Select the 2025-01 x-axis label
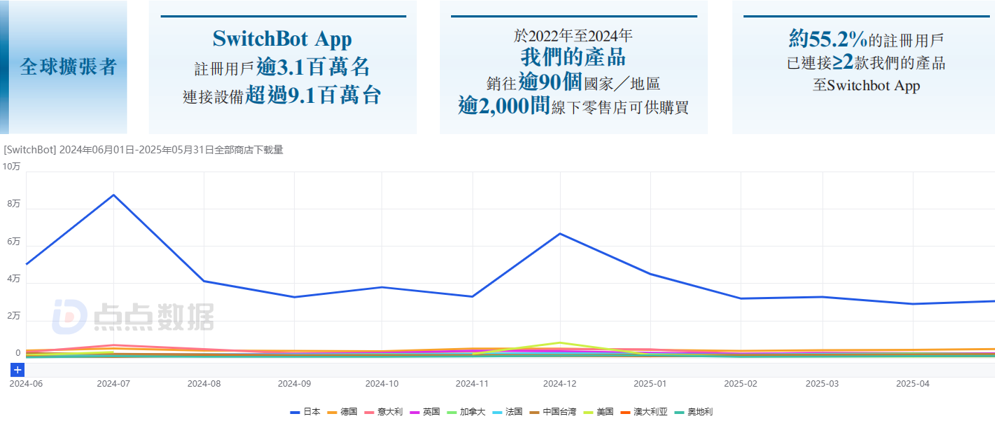The width and height of the screenshot is (995, 432). (x=650, y=384)
